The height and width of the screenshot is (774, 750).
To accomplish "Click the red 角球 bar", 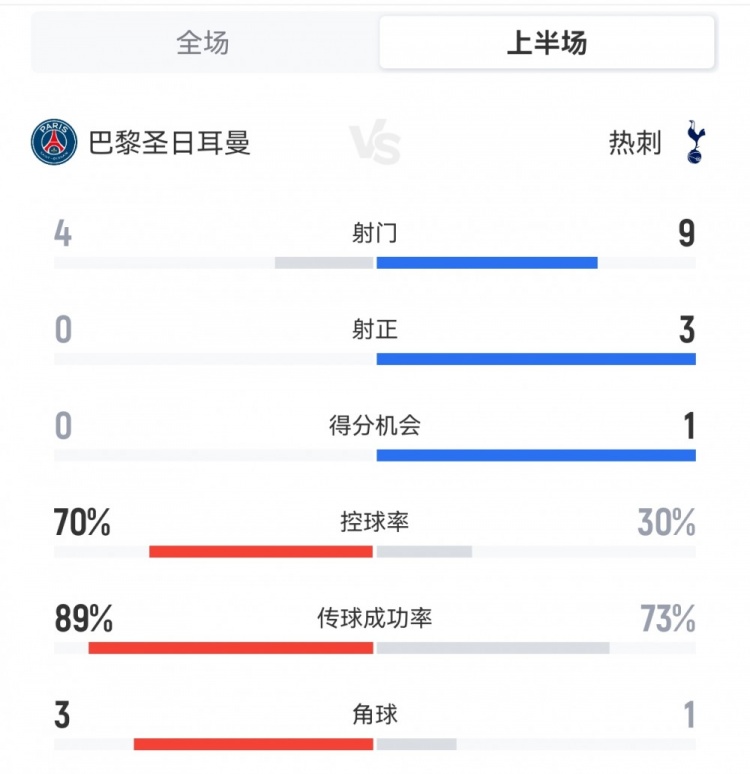I will [x=253, y=743].
